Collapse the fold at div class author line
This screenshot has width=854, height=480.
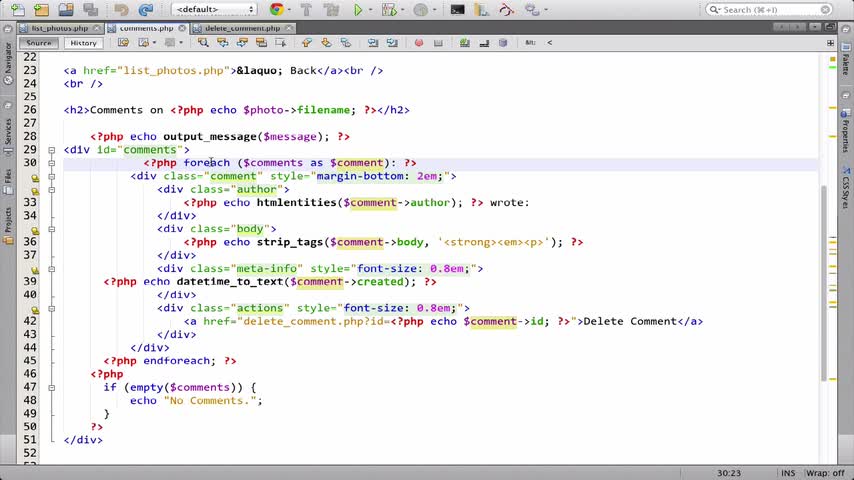52,190
